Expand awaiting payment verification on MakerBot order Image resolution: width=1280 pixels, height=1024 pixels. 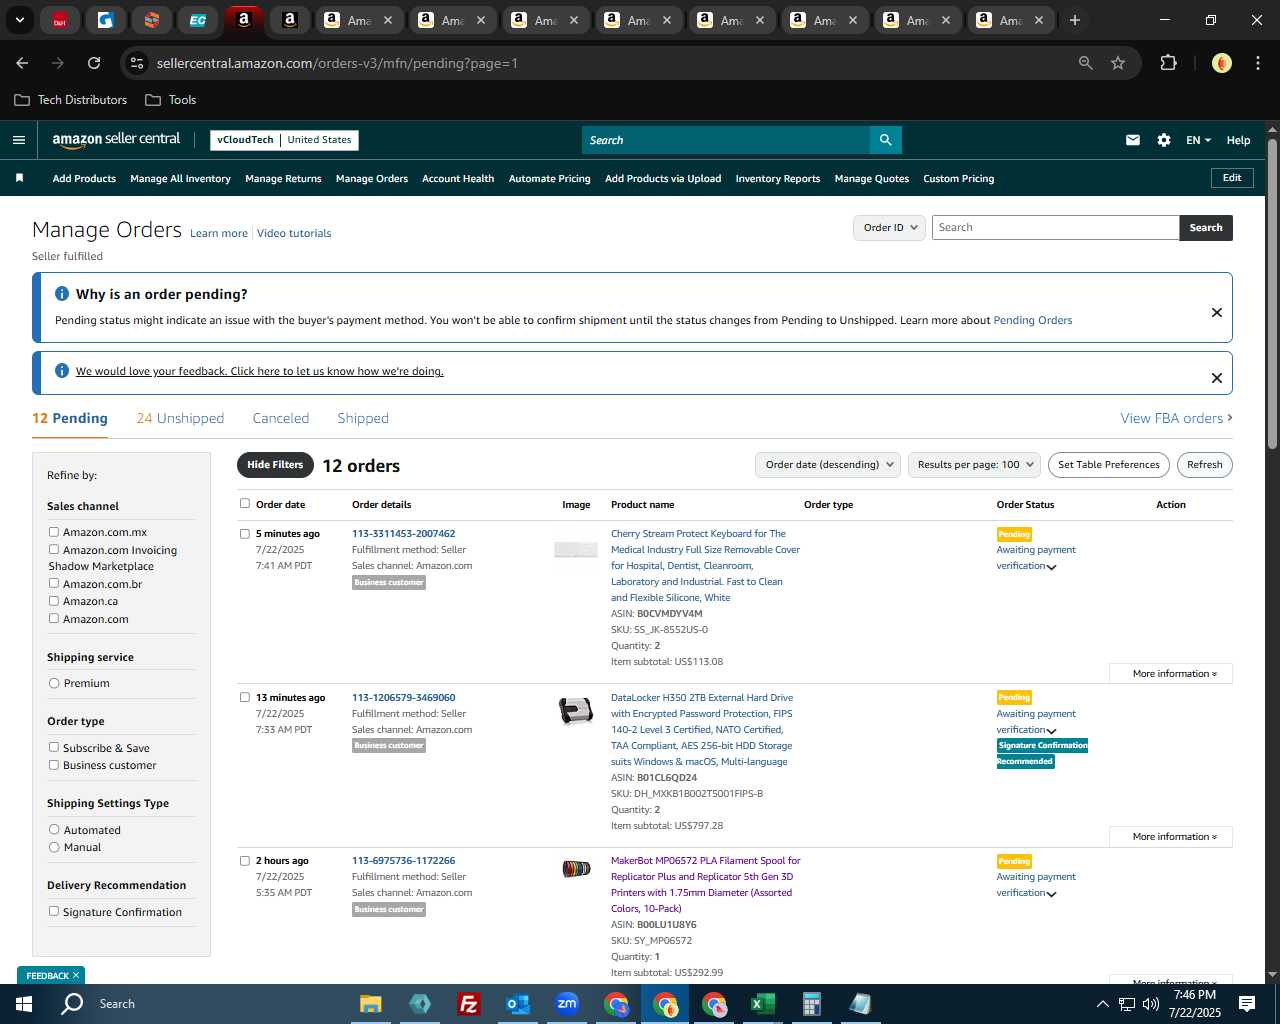coord(1051,894)
